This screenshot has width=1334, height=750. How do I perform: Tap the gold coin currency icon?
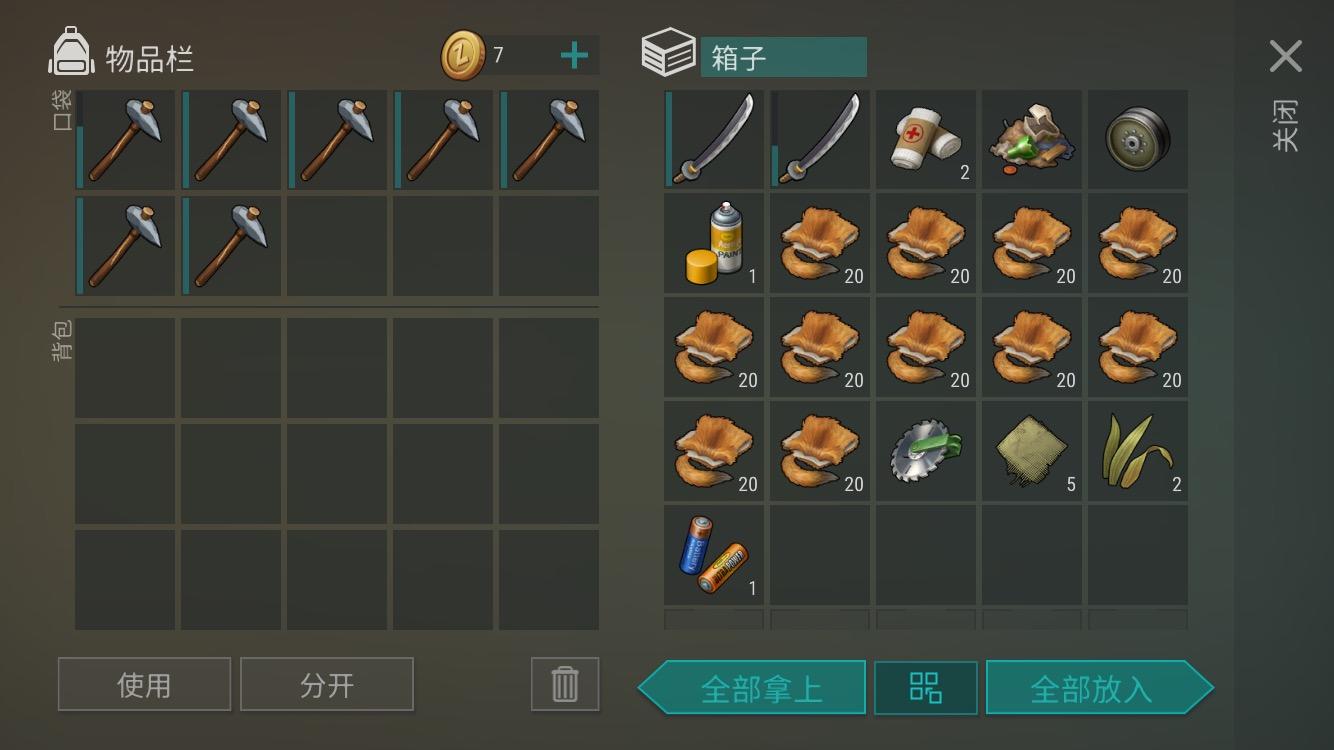pyautogui.click(x=463, y=55)
